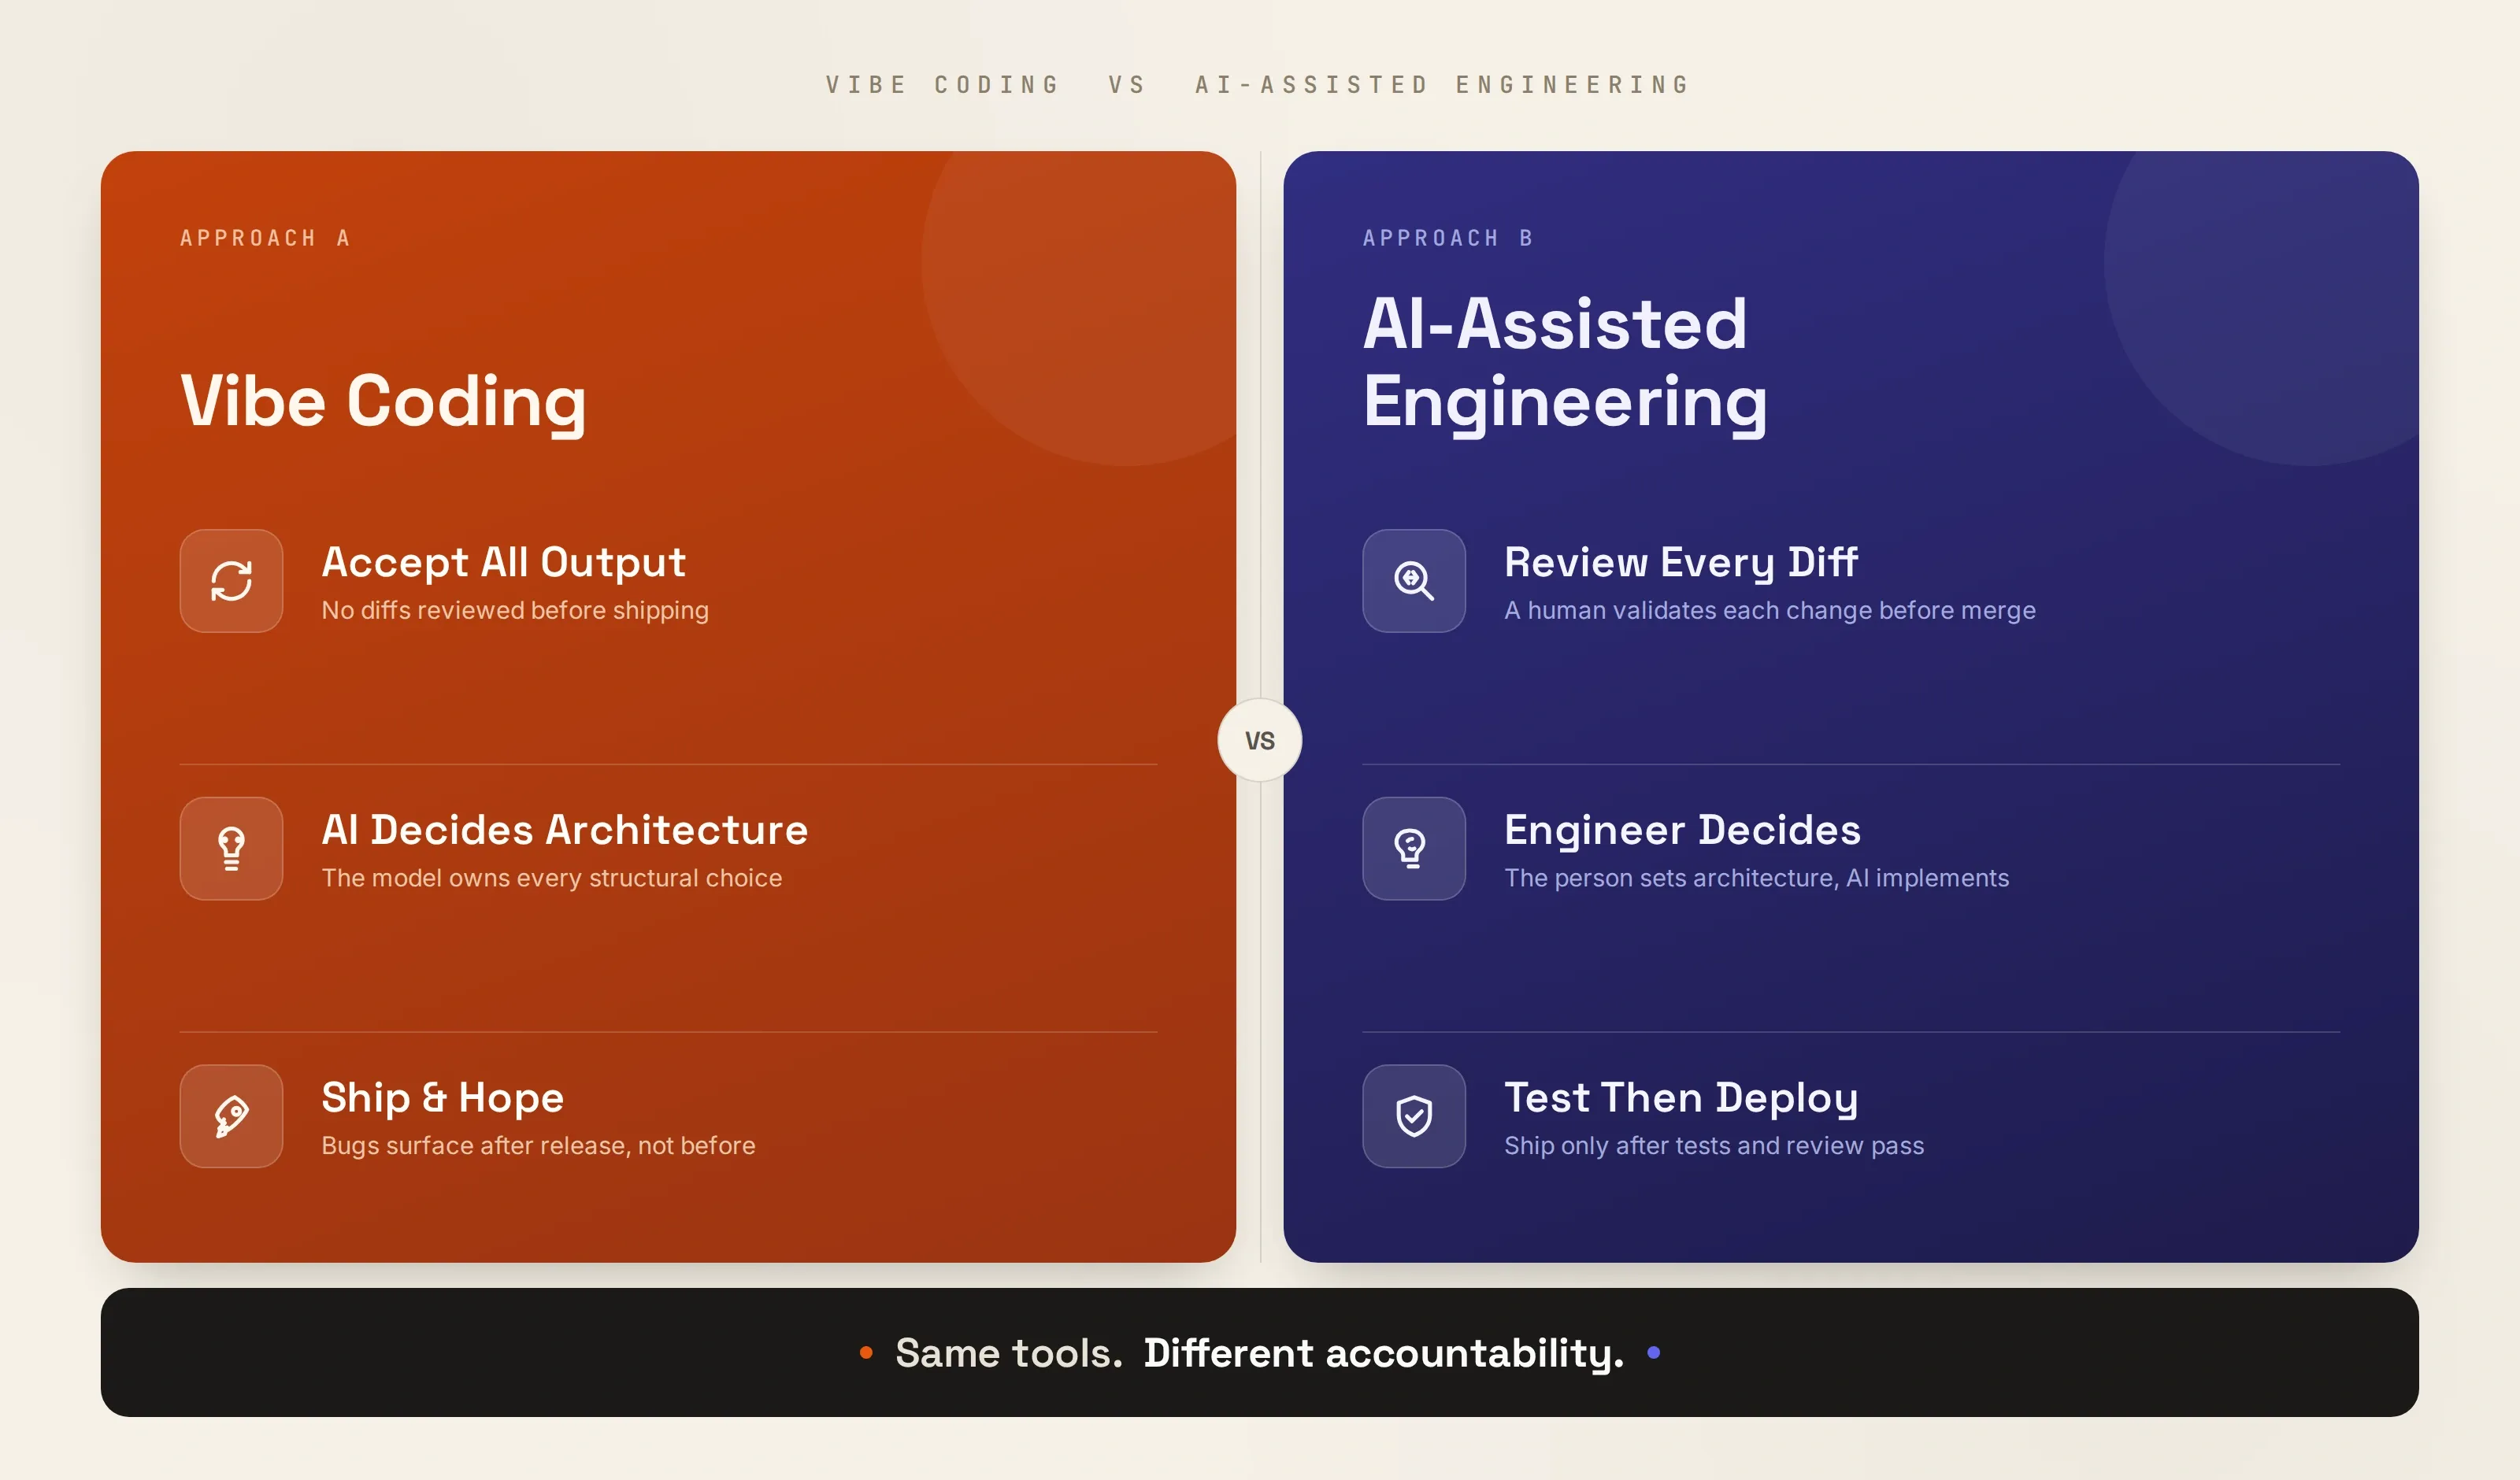The image size is (2520, 1480).
Task: Click 'No diffs reviewed before shipping' text
Action: click(515, 610)
